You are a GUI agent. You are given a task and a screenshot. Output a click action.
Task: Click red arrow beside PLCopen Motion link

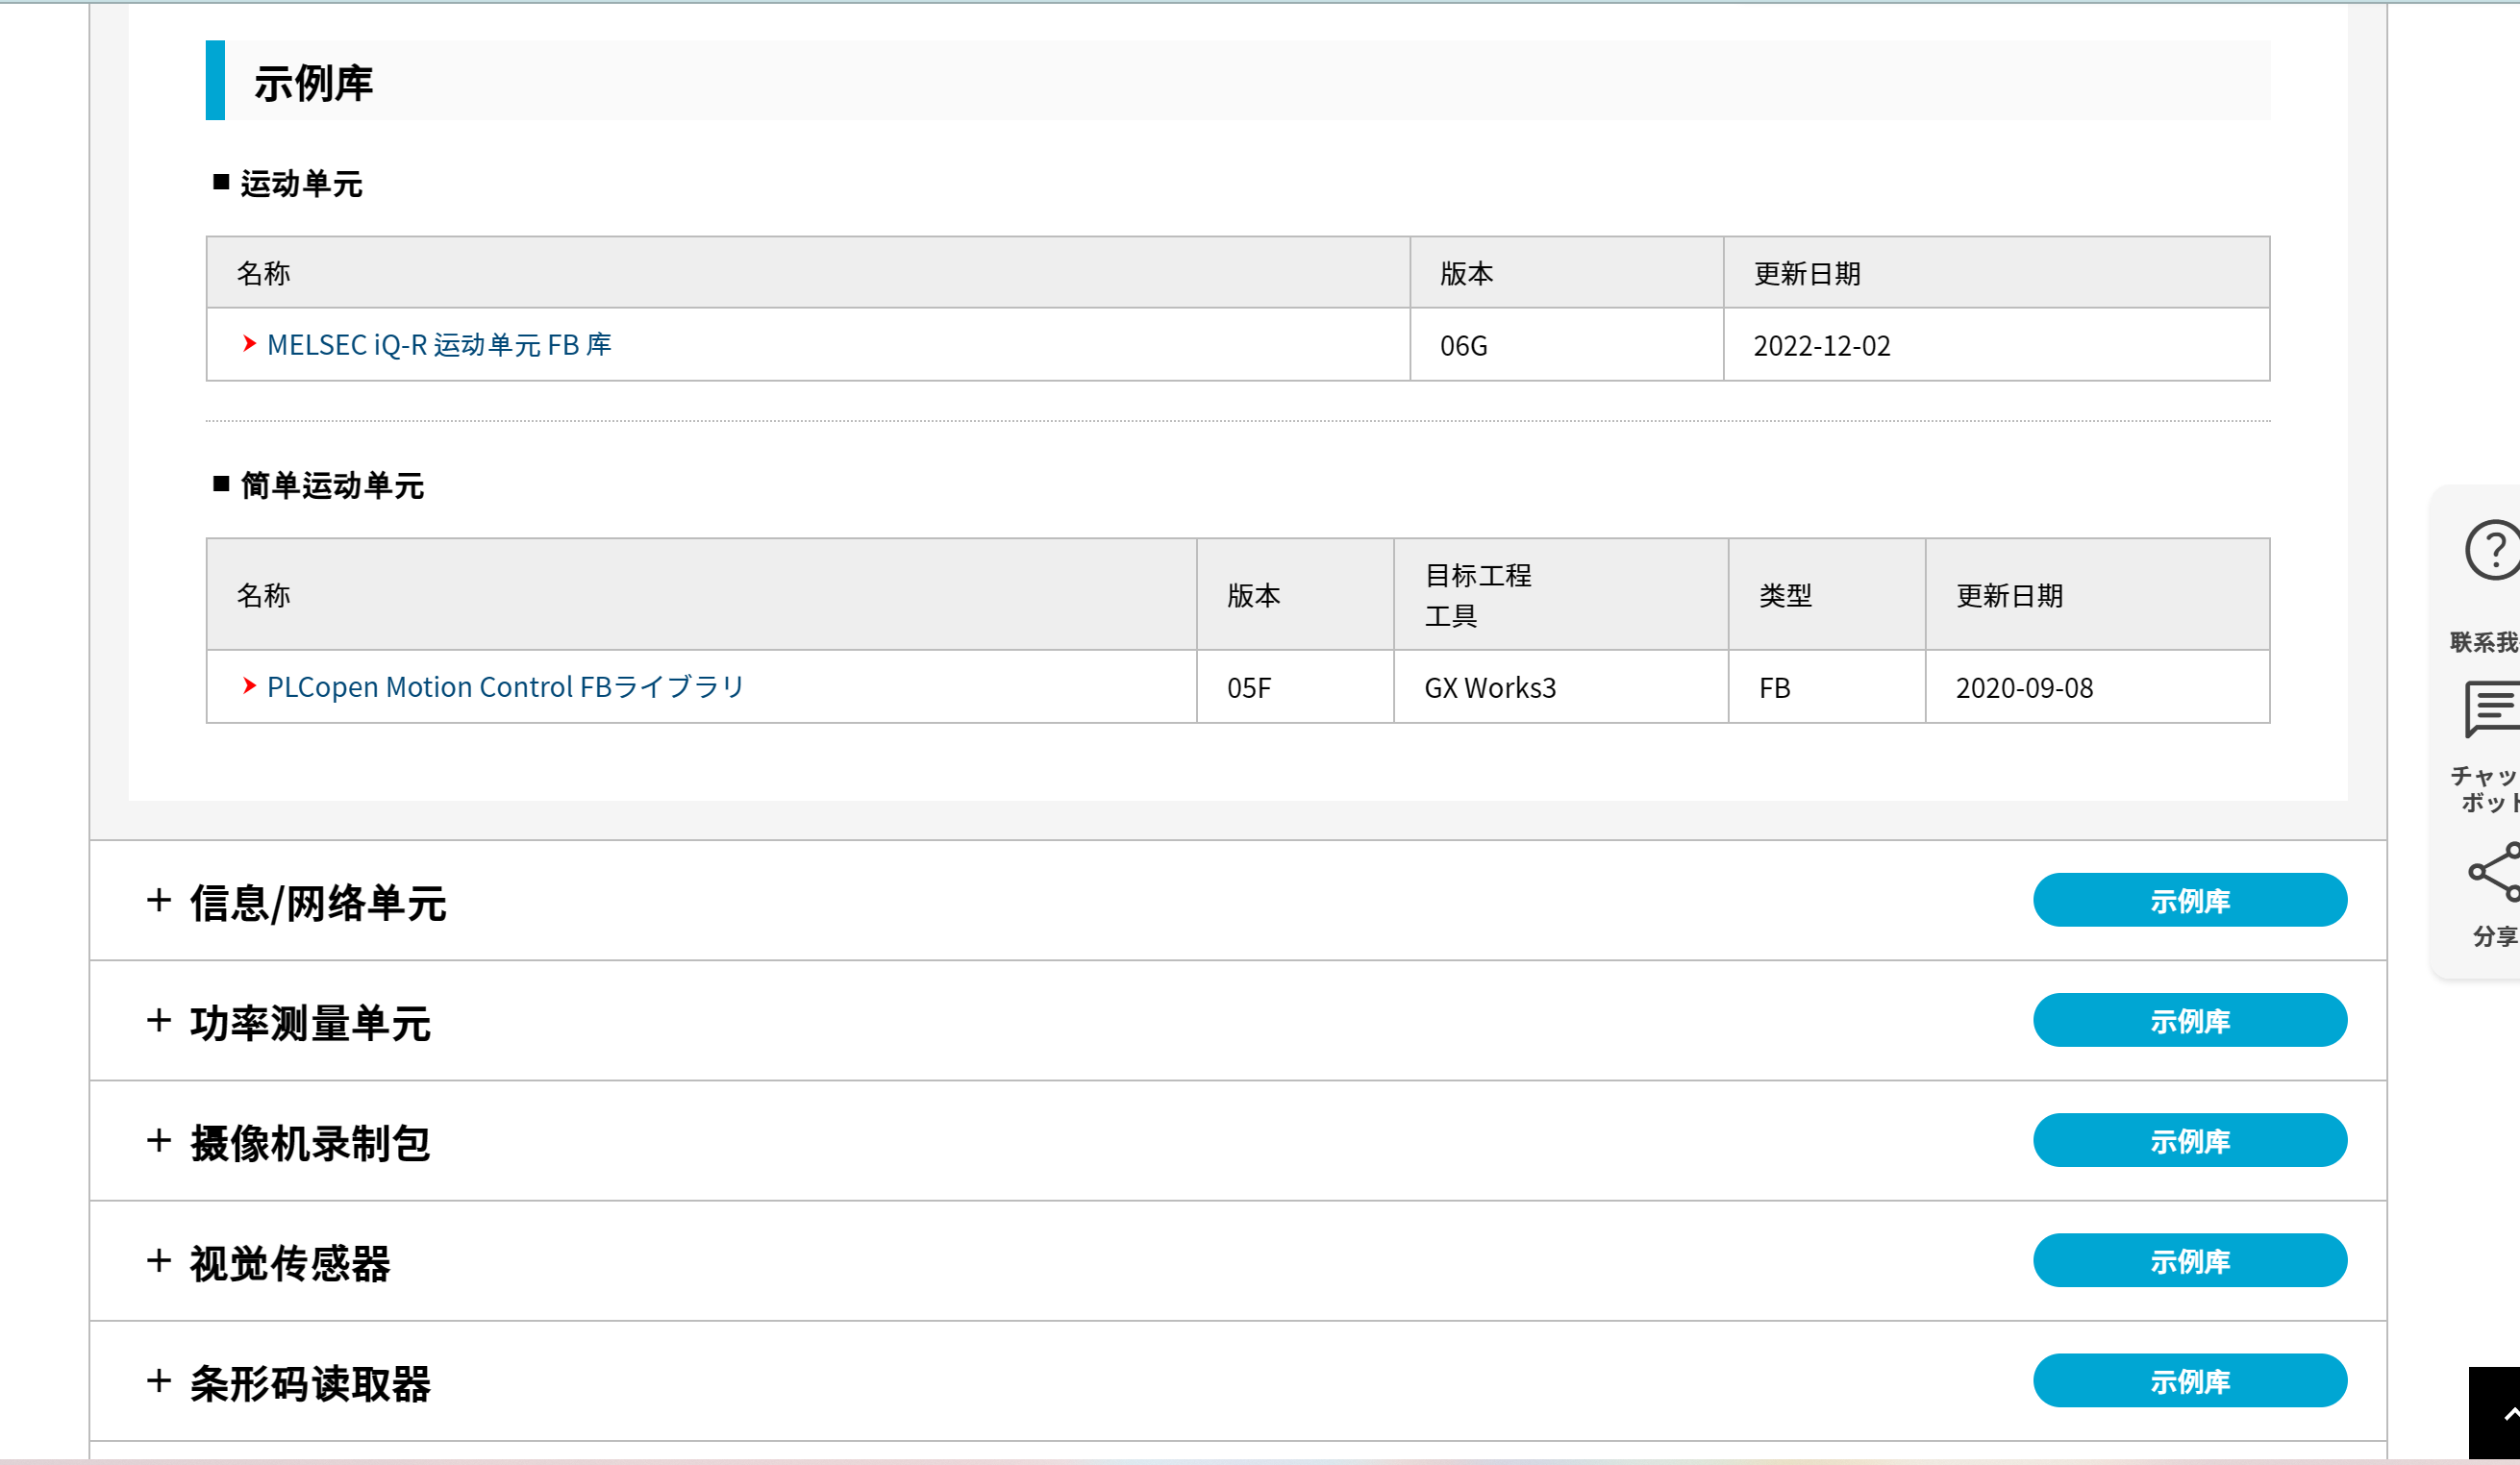249,686
